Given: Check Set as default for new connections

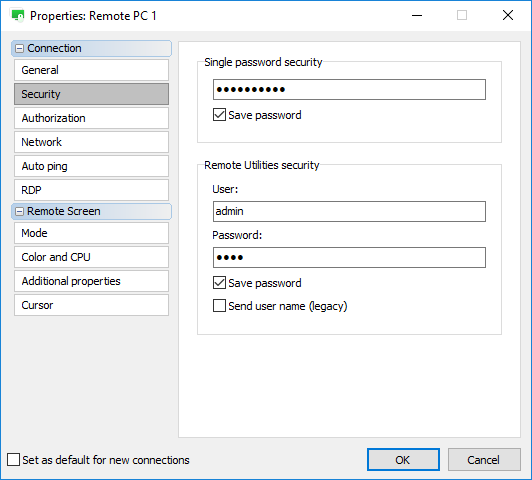Looking at the screenshot, I should pyautogui.click(x=14, y=460).
